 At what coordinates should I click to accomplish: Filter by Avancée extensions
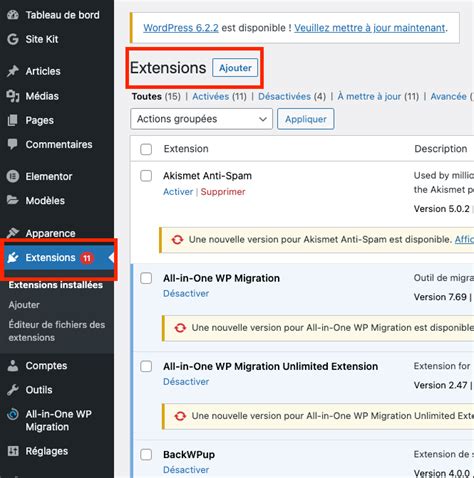pos(448,97)
